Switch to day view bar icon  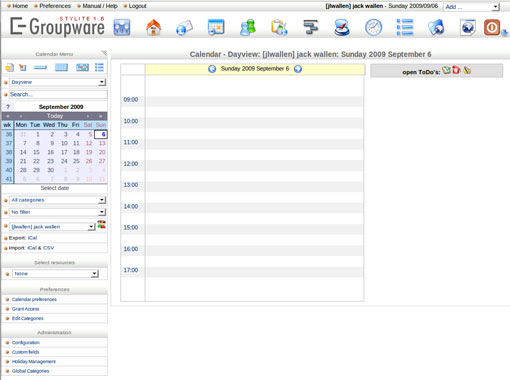(x=40, y=67)
